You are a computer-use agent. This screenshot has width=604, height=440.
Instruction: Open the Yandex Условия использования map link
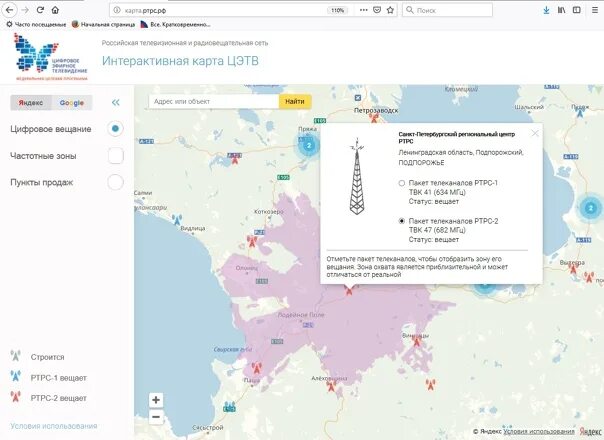coord(539,432)
